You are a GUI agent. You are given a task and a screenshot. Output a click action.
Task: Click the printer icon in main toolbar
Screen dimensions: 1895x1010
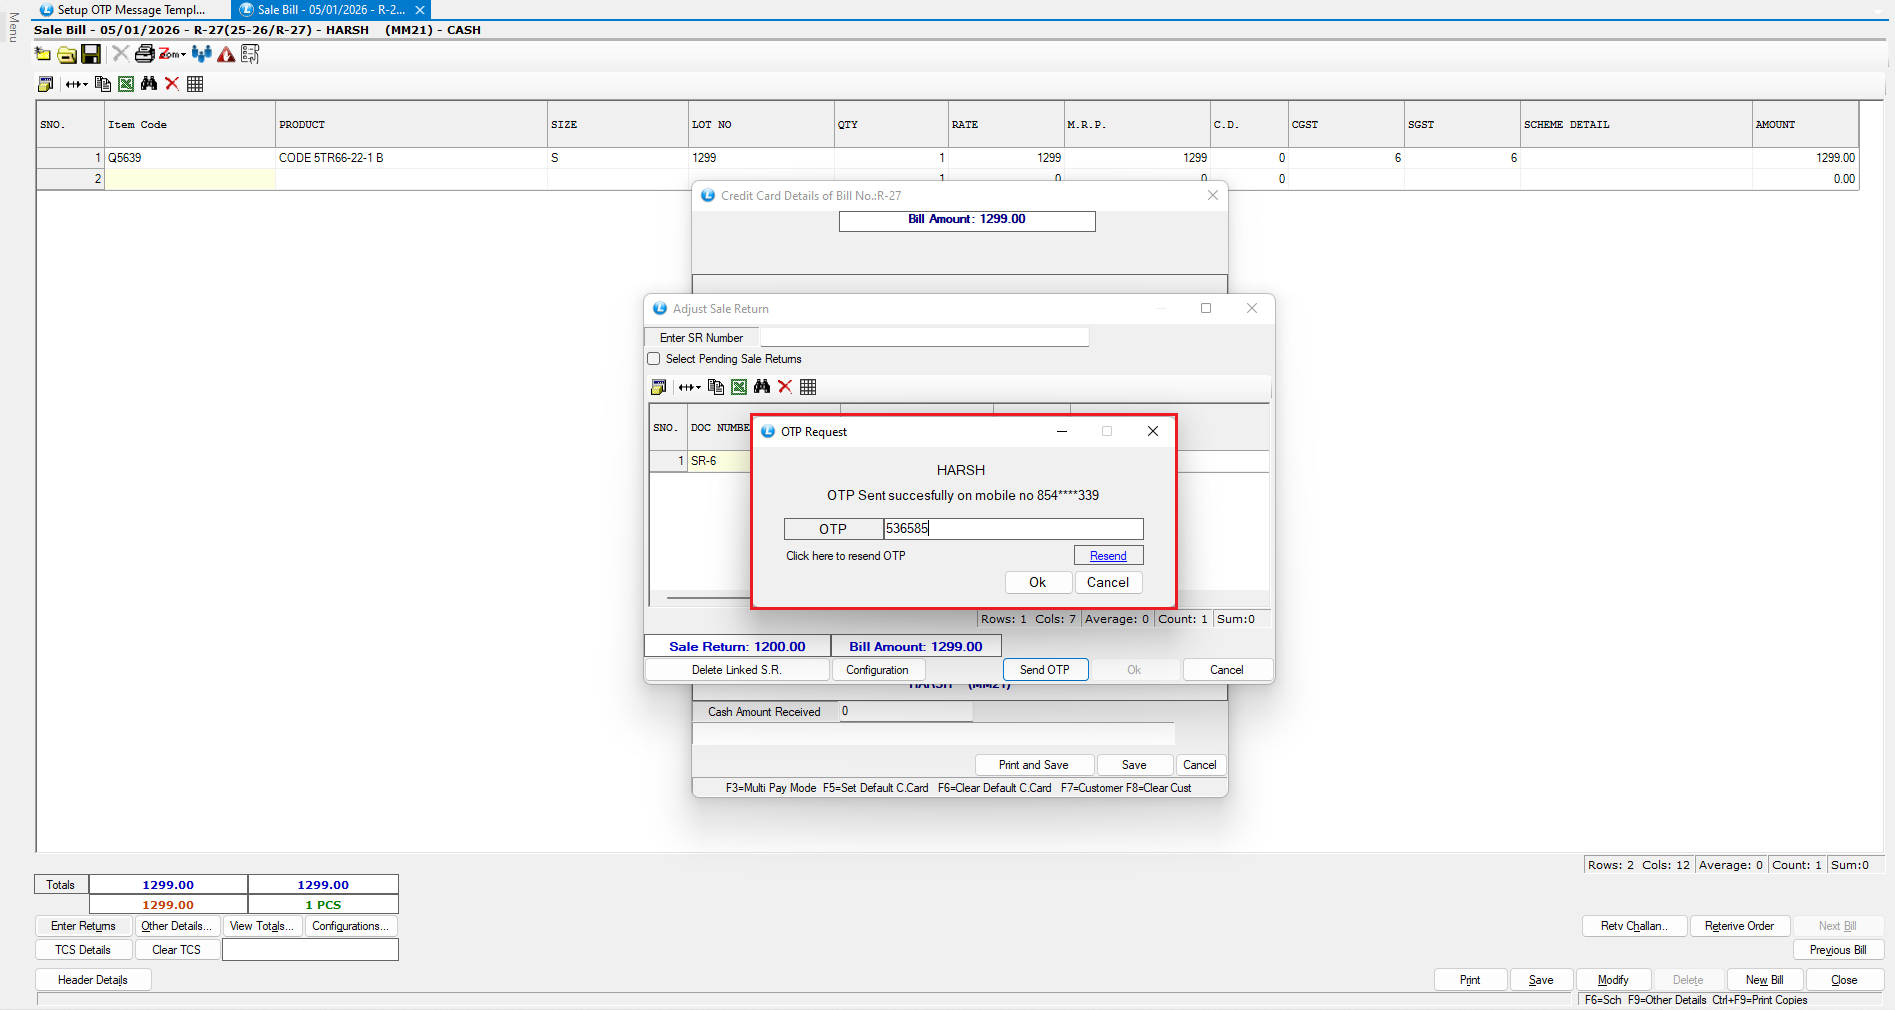click(144, 54)
